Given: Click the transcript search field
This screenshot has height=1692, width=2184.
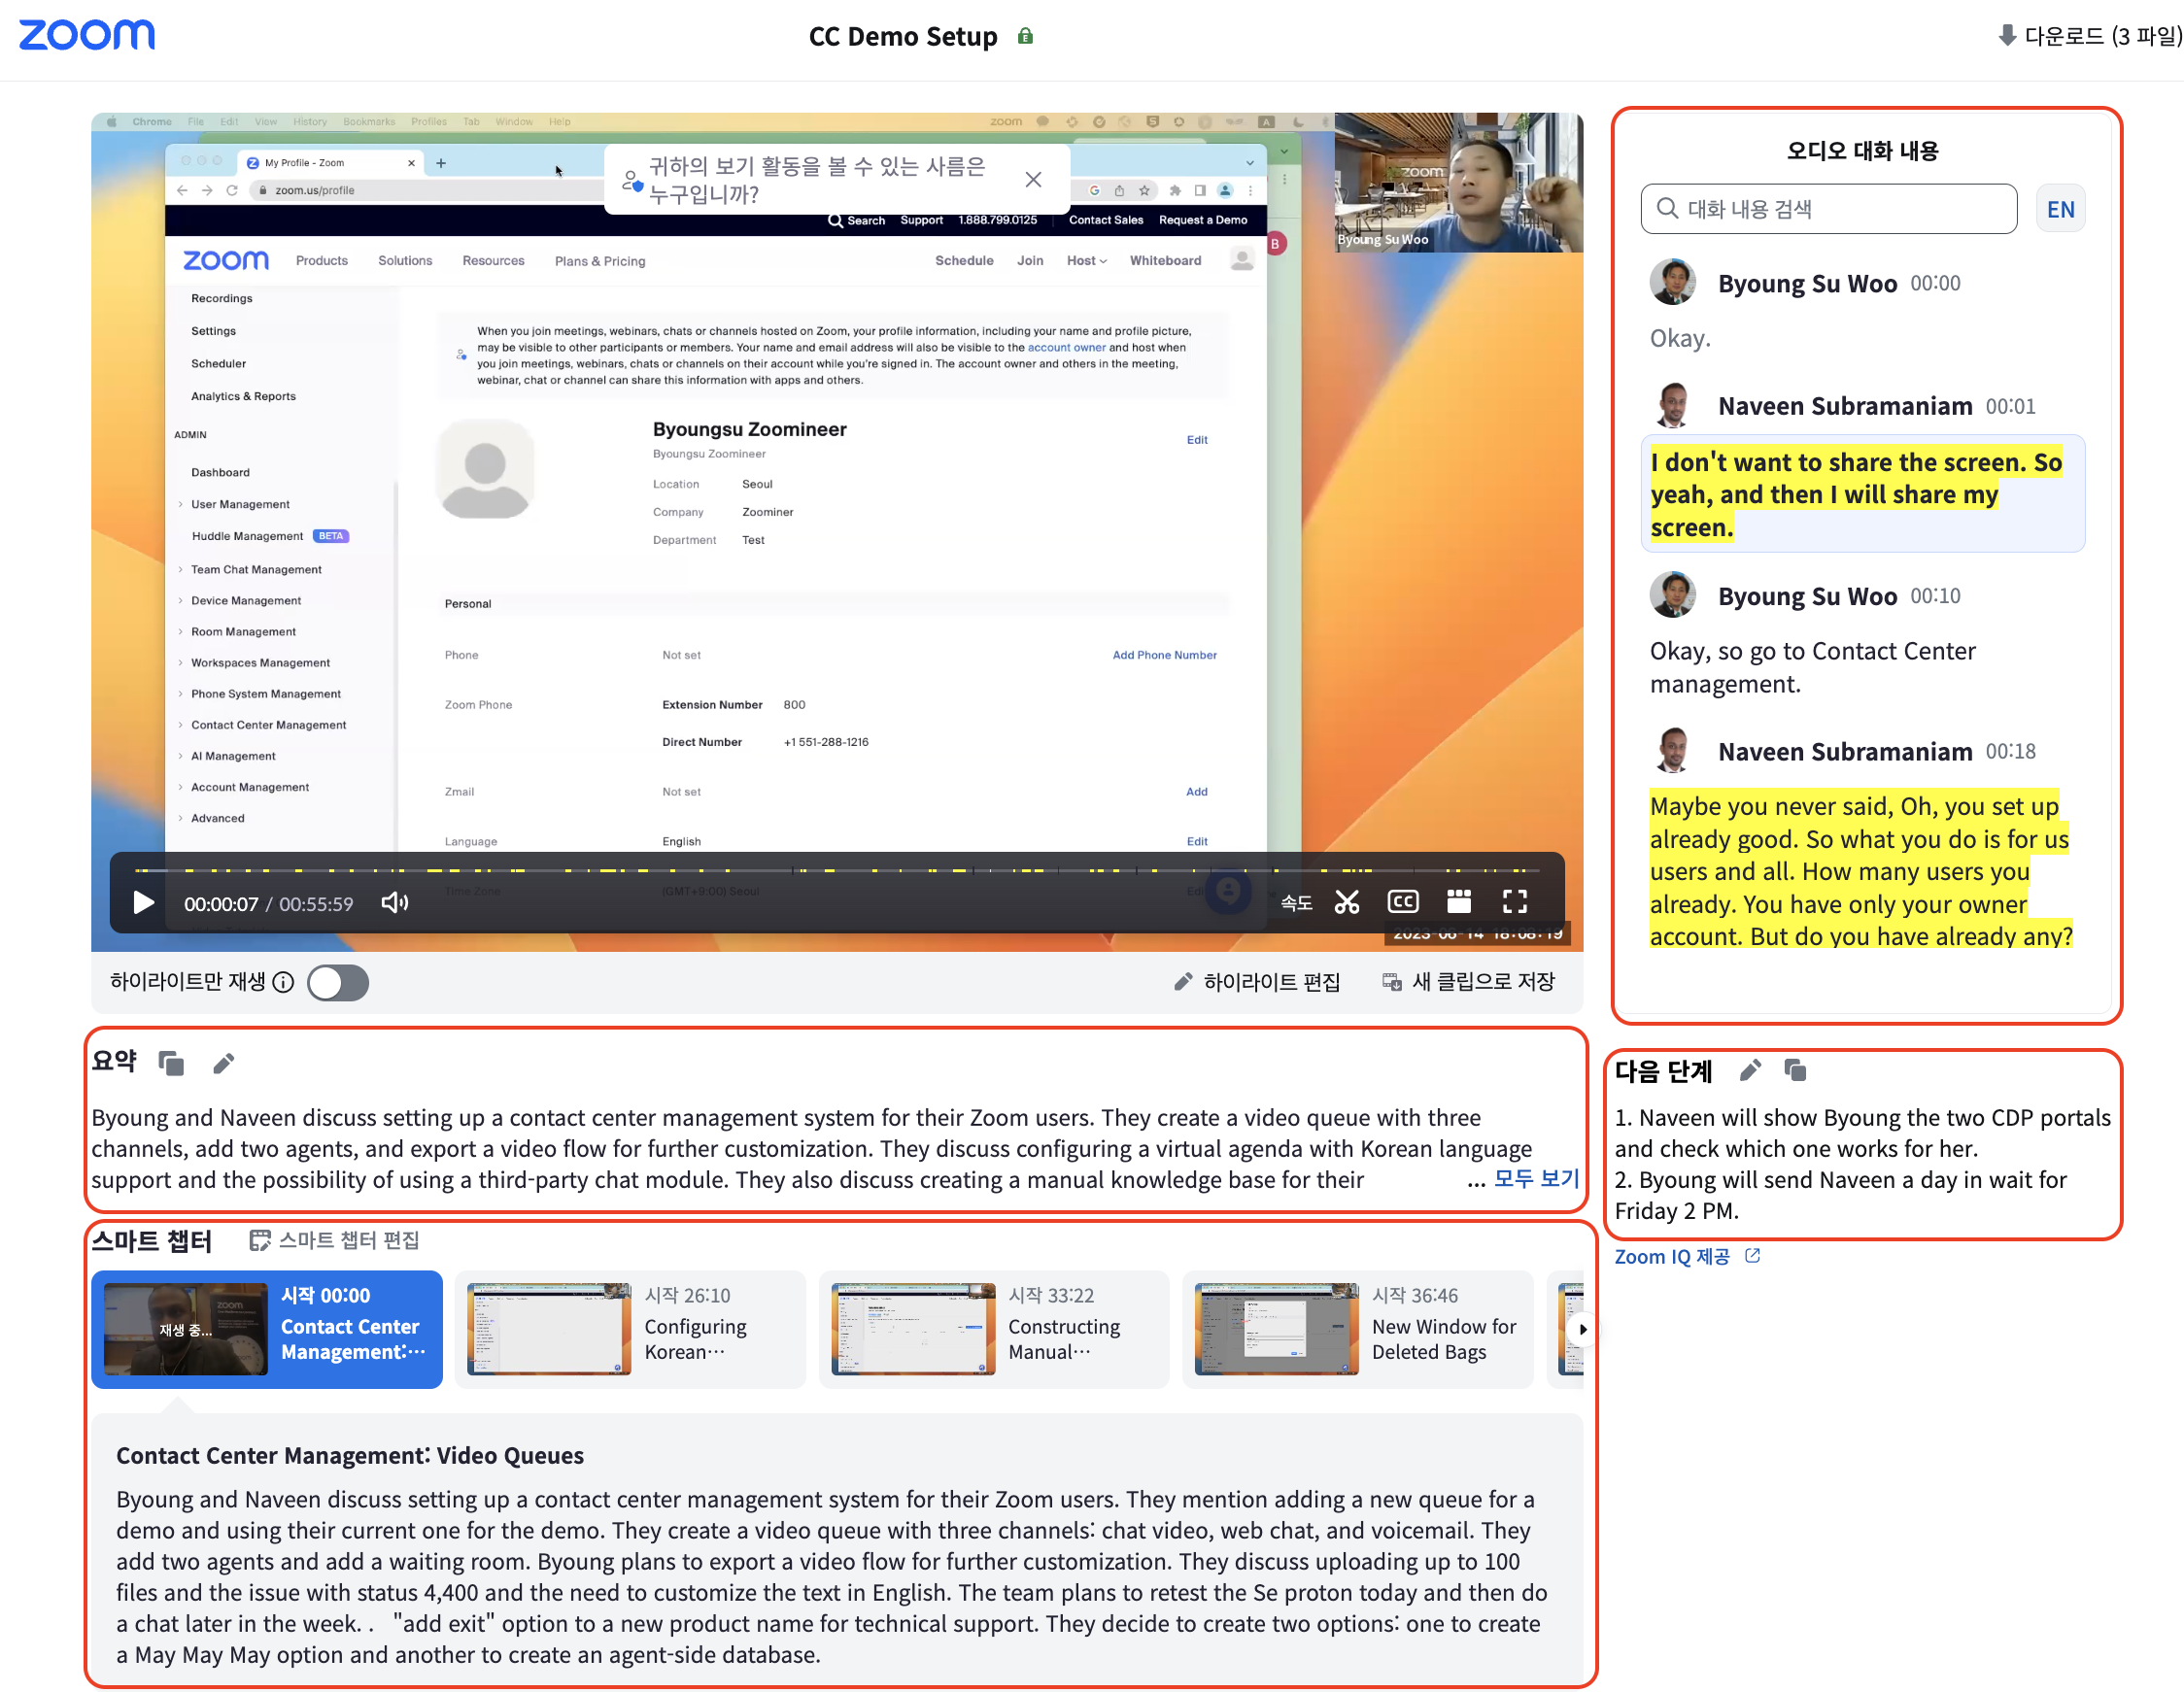Looking at the screenshot, I should pyautogui.click(x=1828, y=208).
